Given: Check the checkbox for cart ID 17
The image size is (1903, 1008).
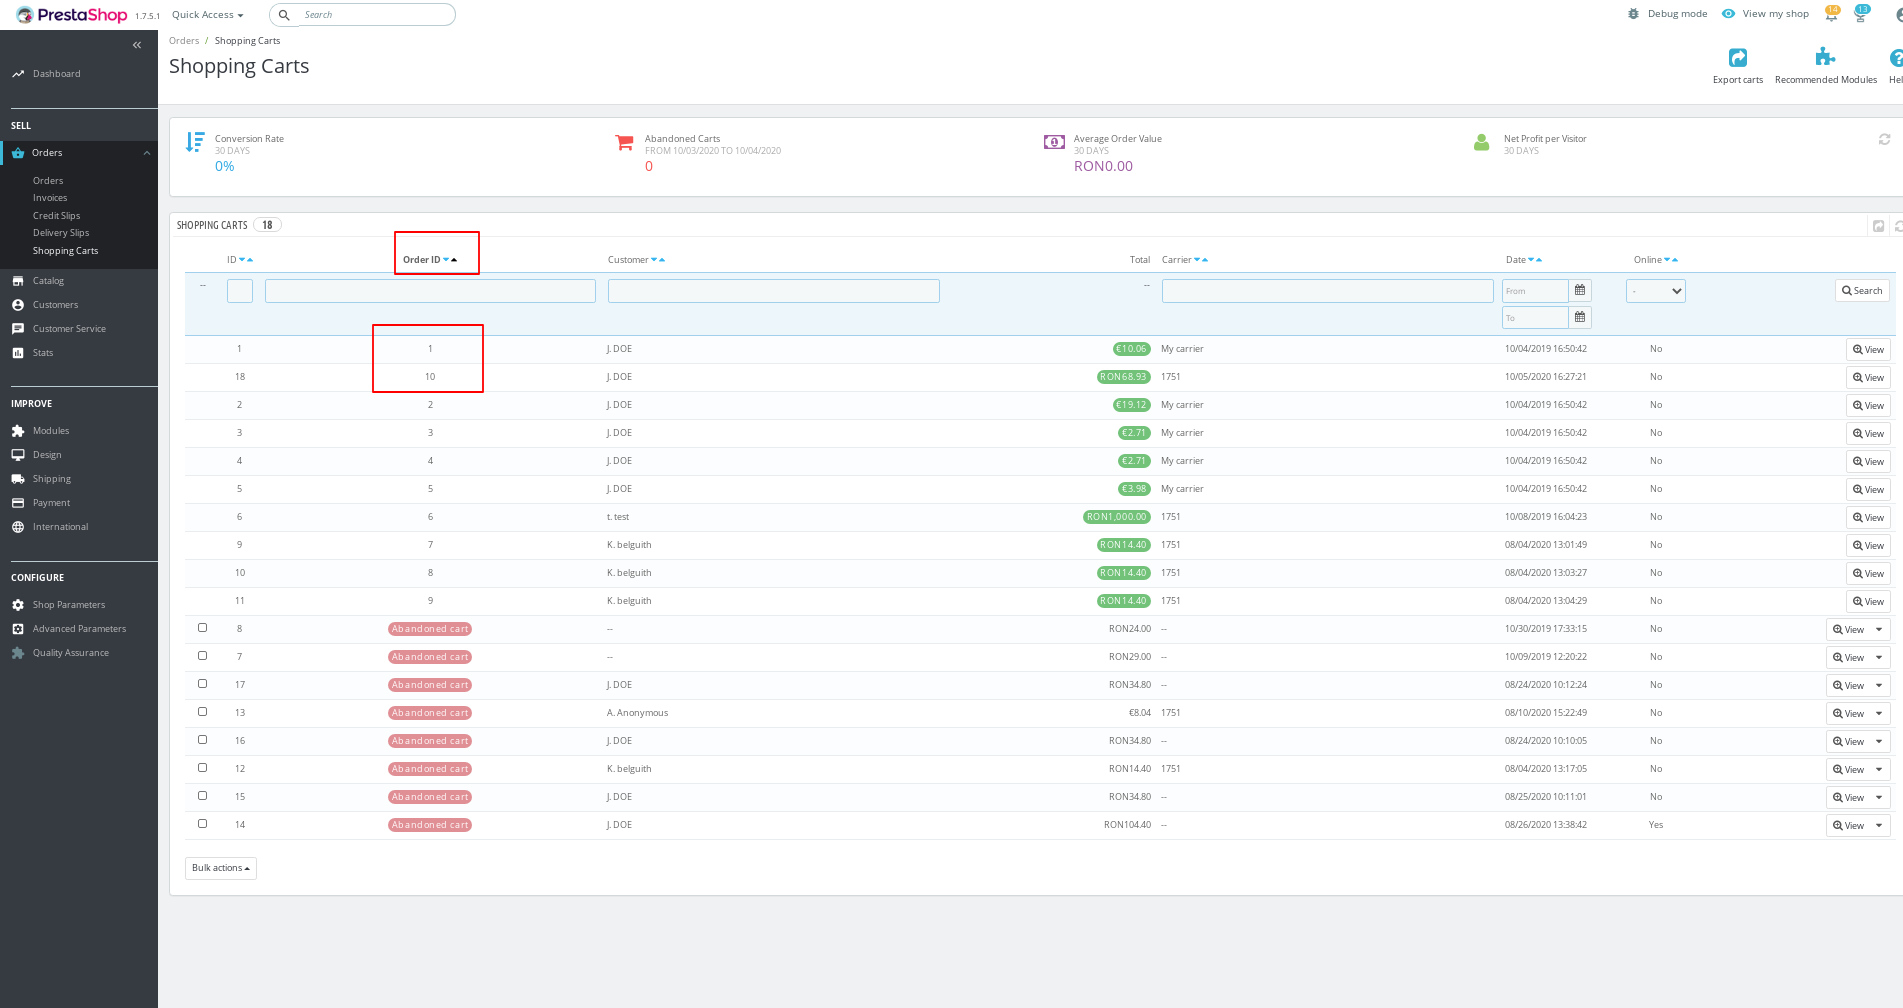Looking at the screenshot, I should [x=202, y=684].
